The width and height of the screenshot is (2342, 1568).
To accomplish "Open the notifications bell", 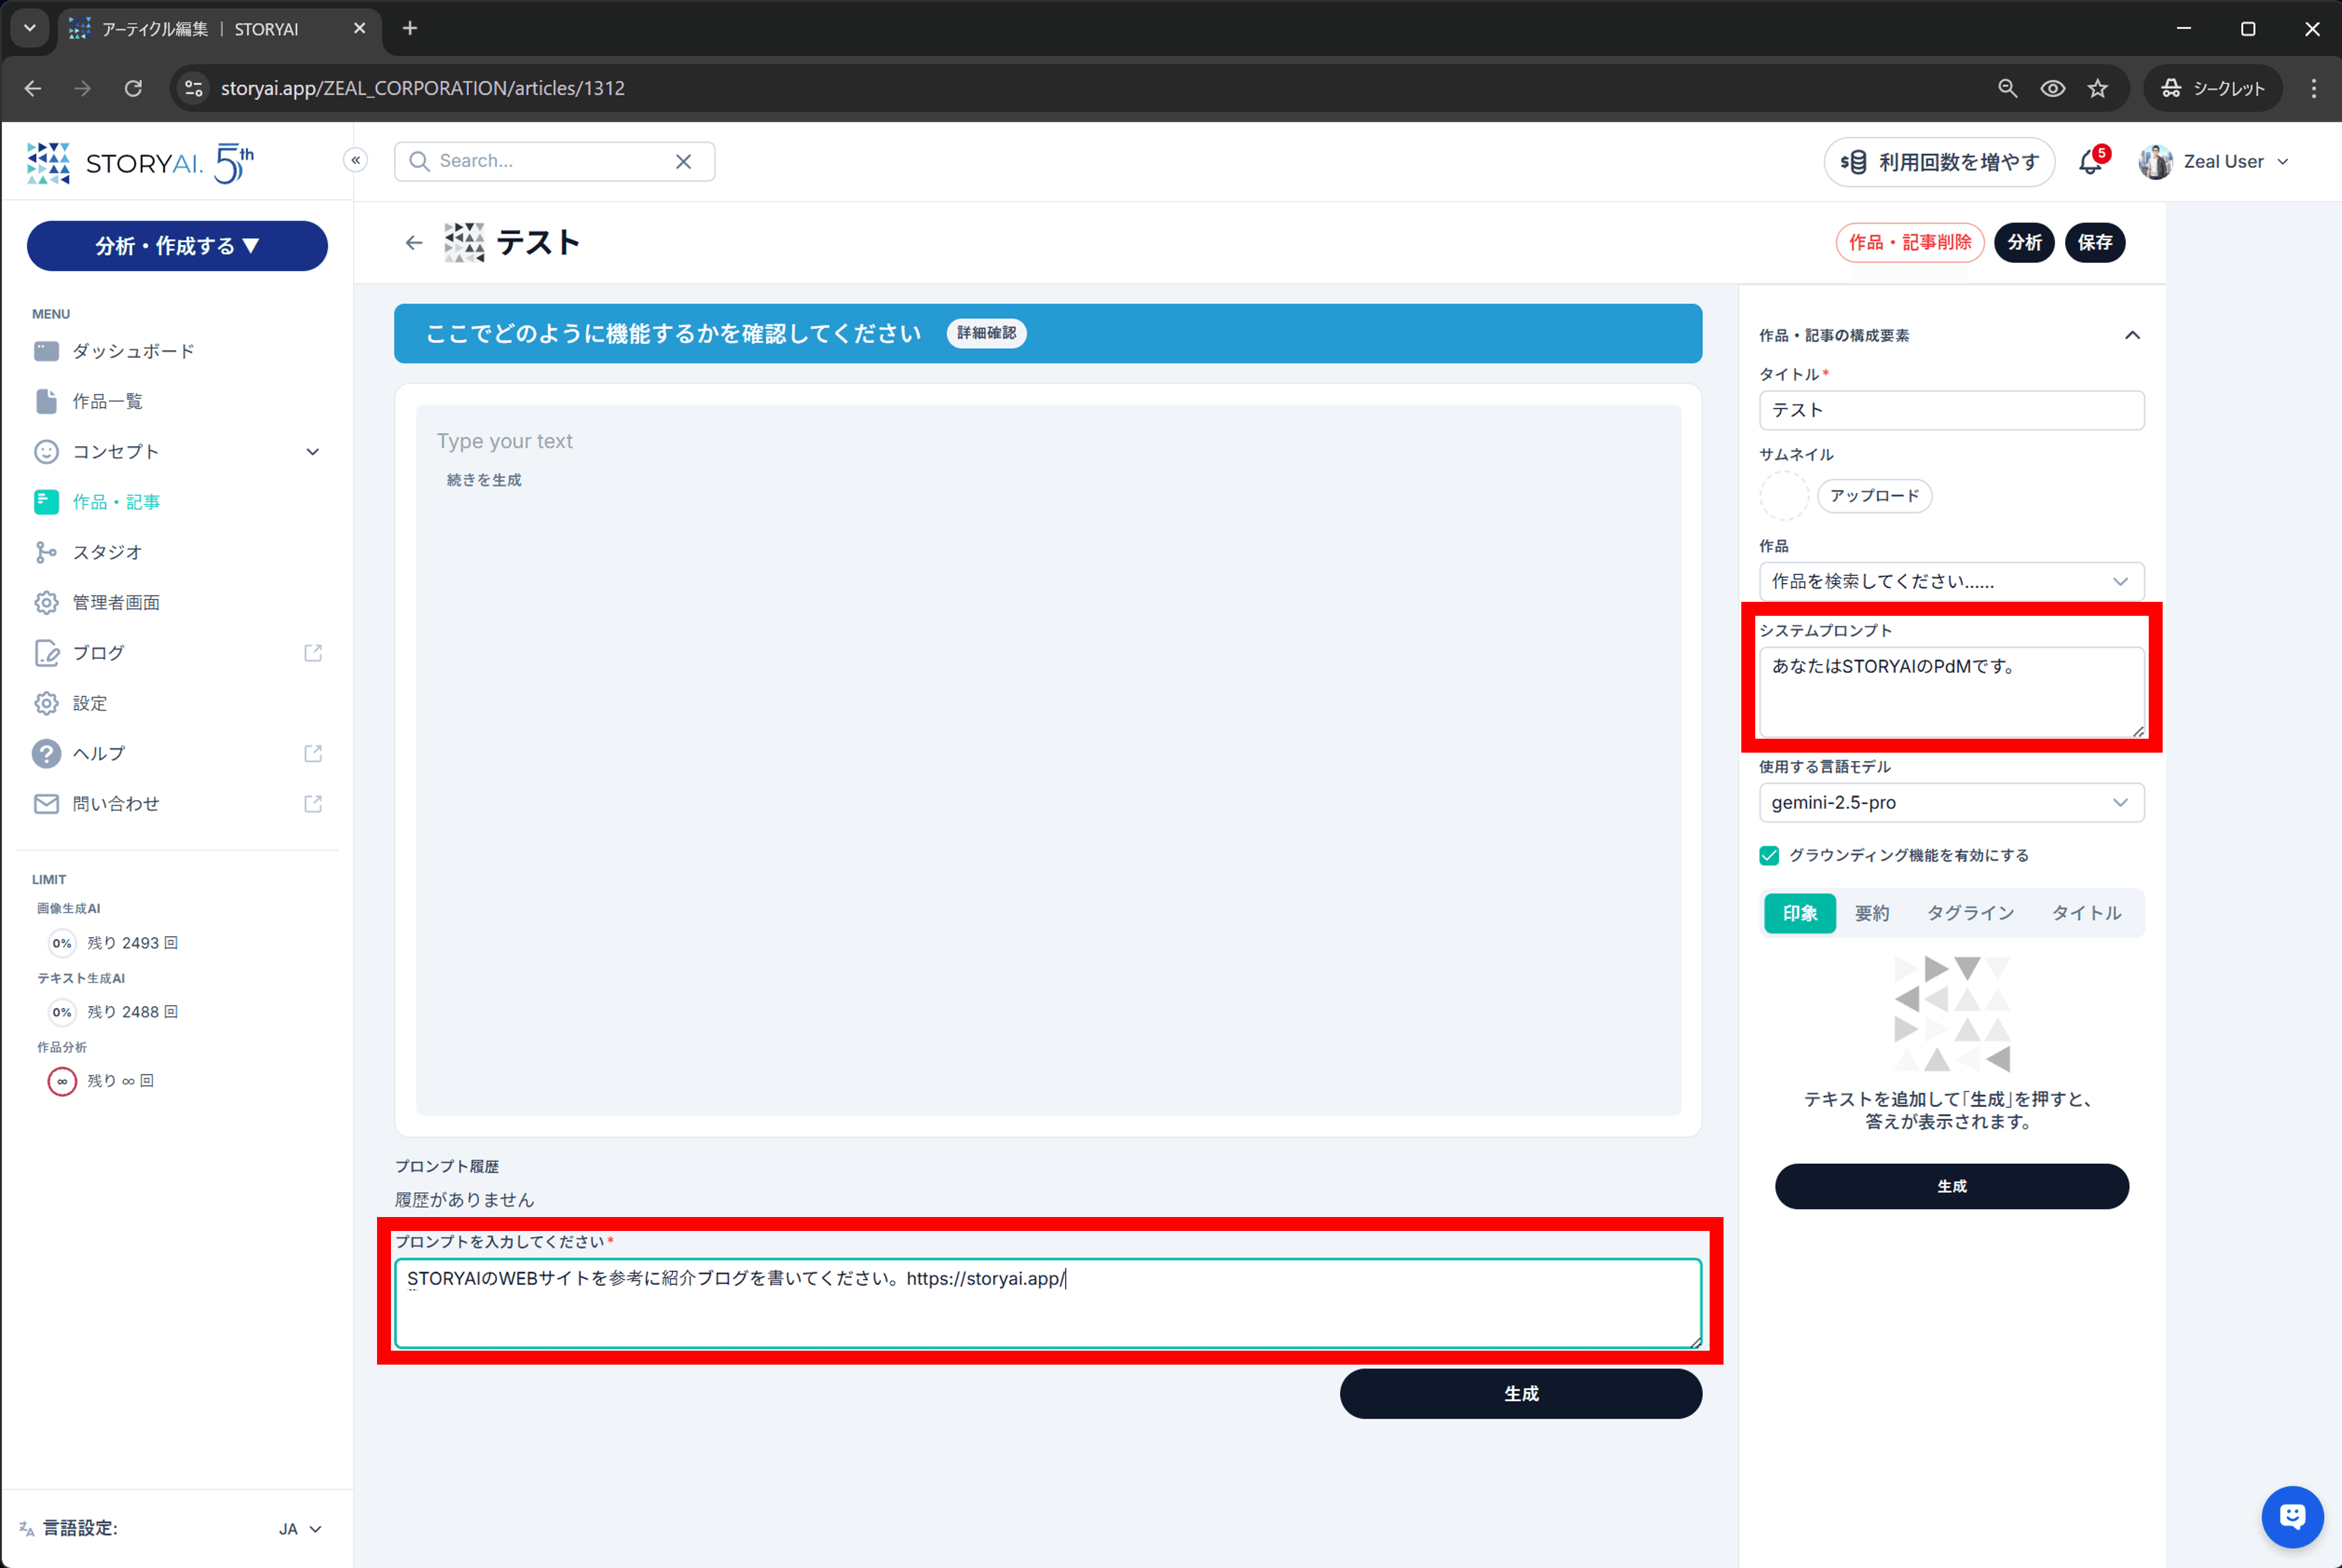I will (2091, 161).
